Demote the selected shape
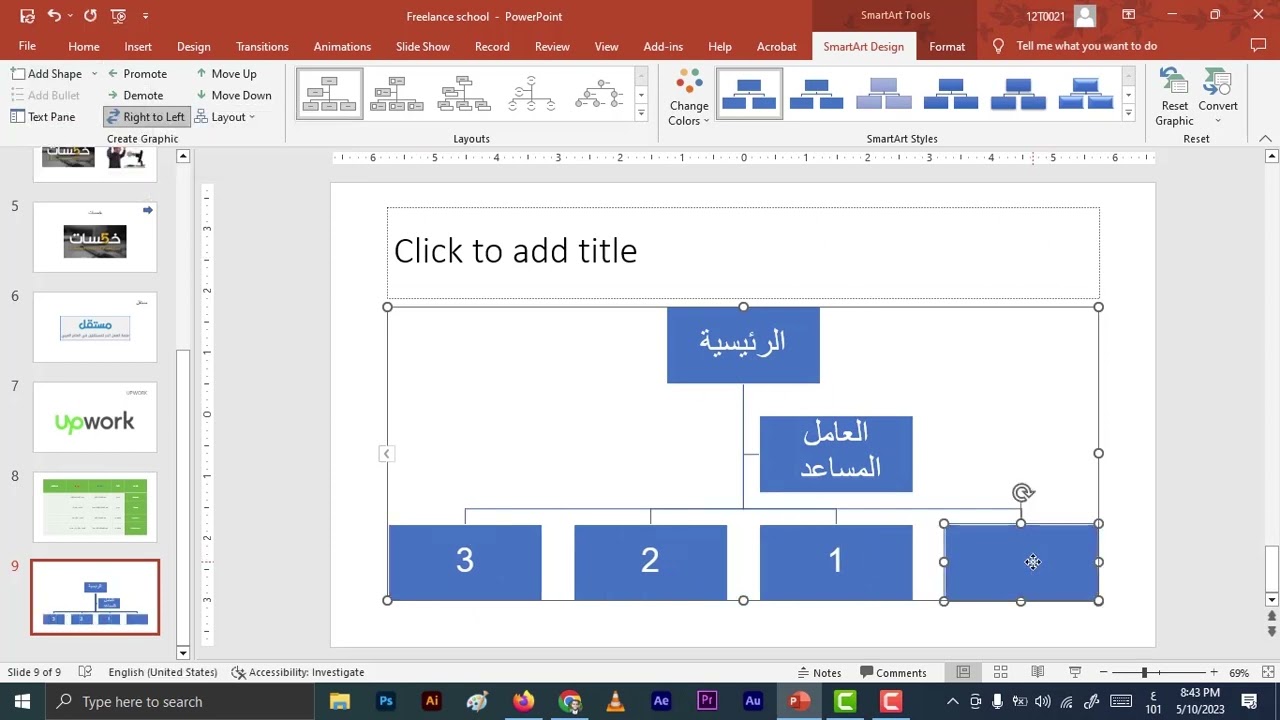This screenshot has height=720, width=1280. (x=134, y=95)
